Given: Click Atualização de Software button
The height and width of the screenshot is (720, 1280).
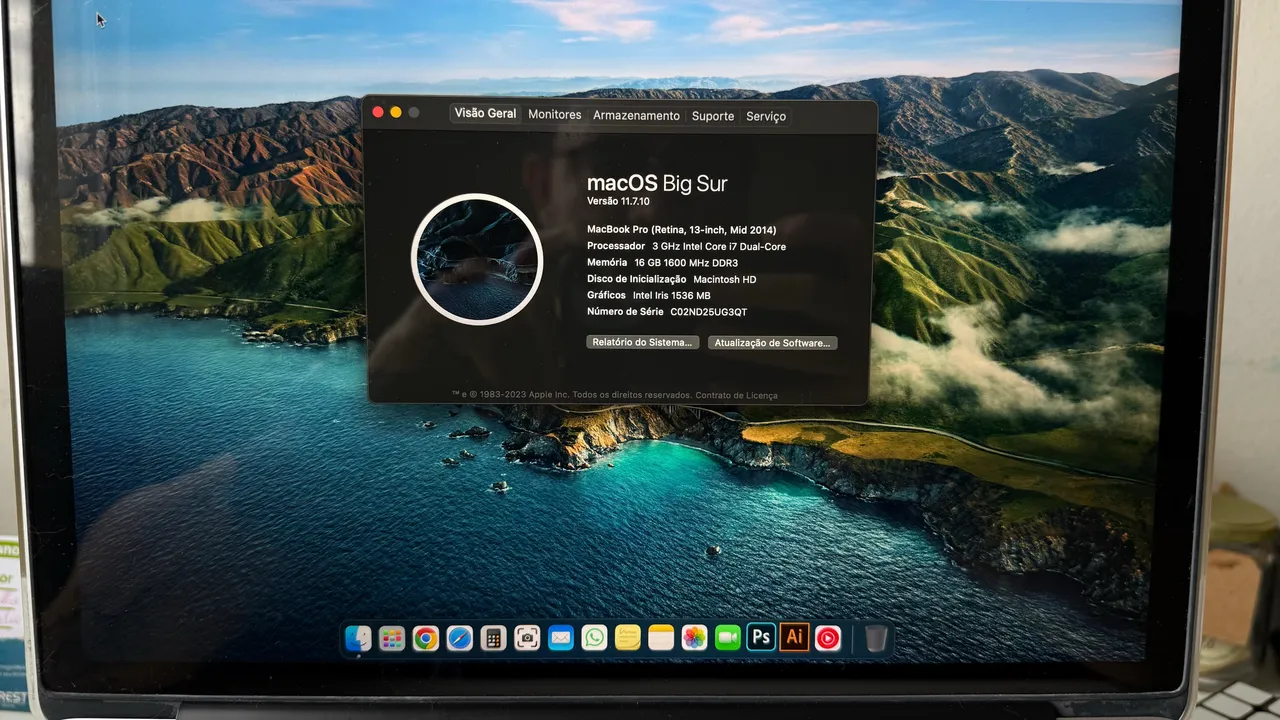Looking at the screenshot, I should (x=772, y=343).
